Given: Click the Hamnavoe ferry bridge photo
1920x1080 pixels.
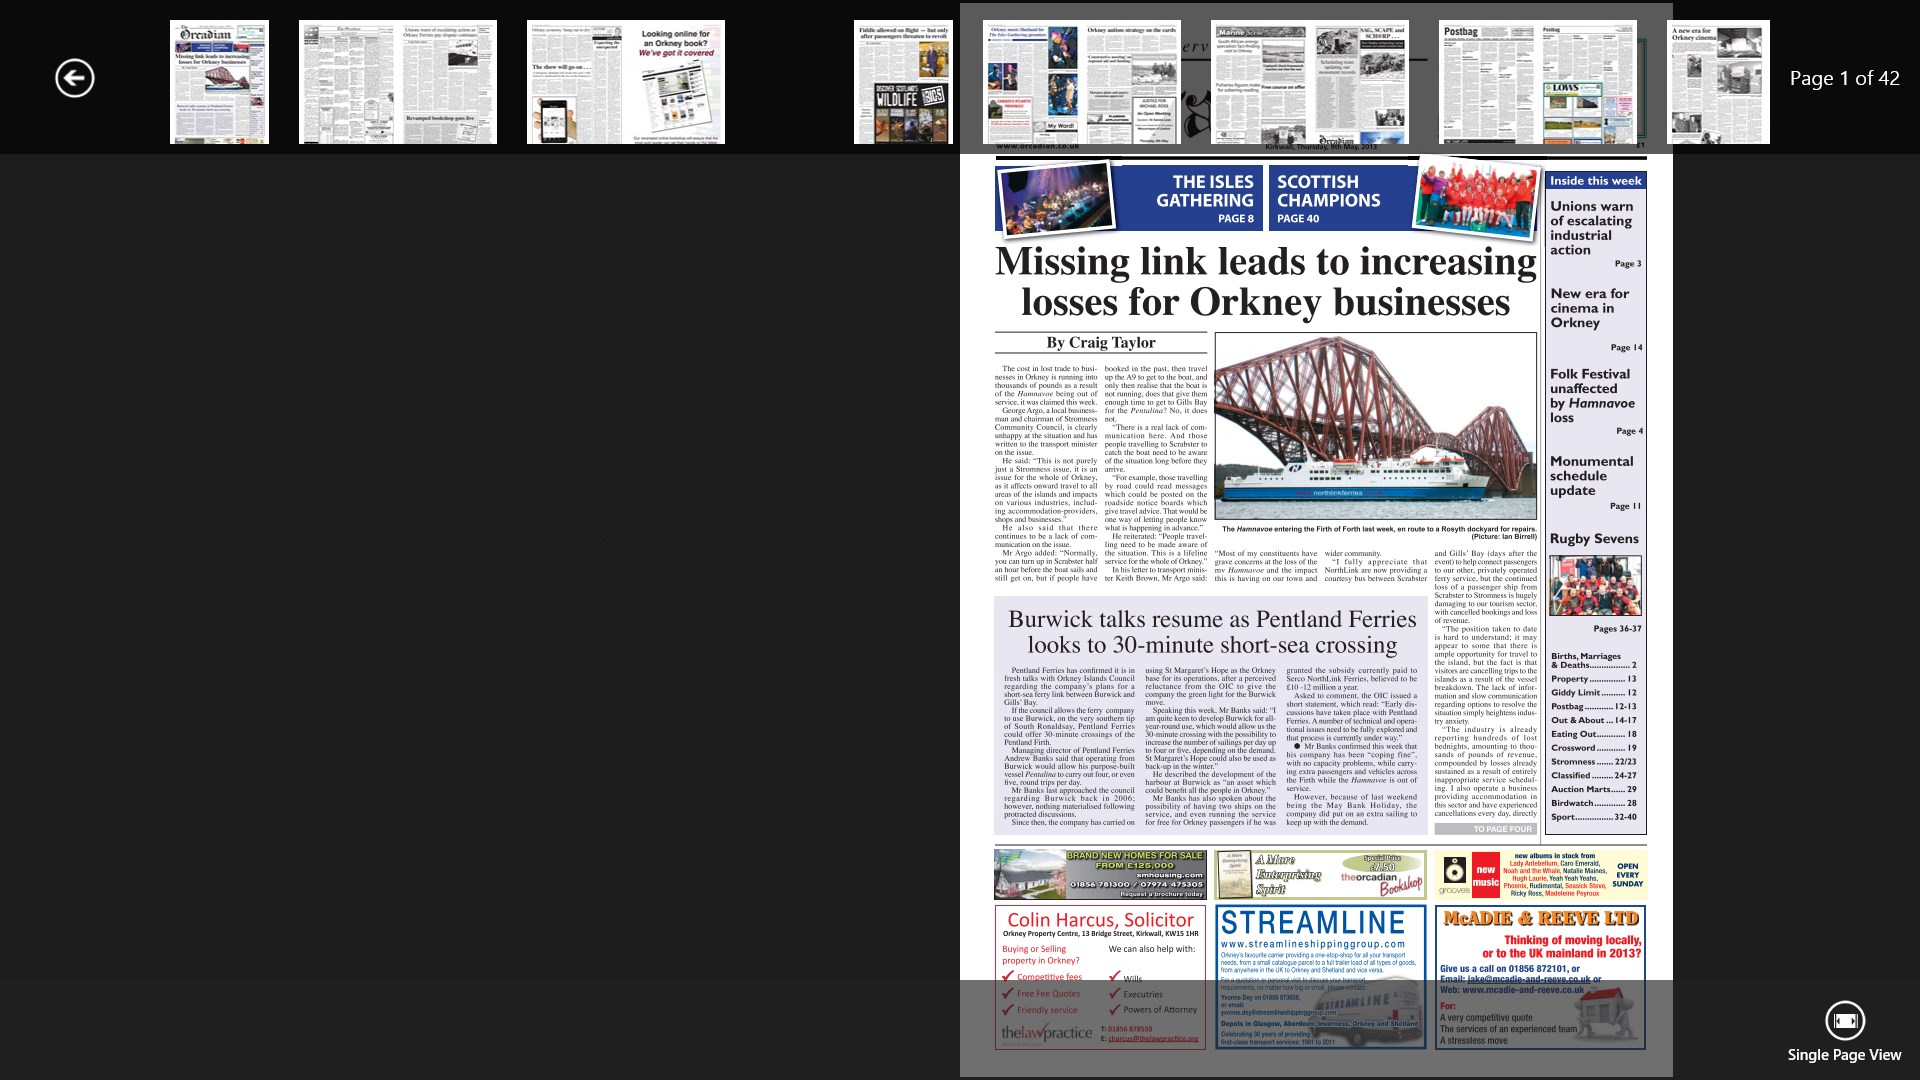Looking at the screenshot, I should click(x=1375, y=425).
